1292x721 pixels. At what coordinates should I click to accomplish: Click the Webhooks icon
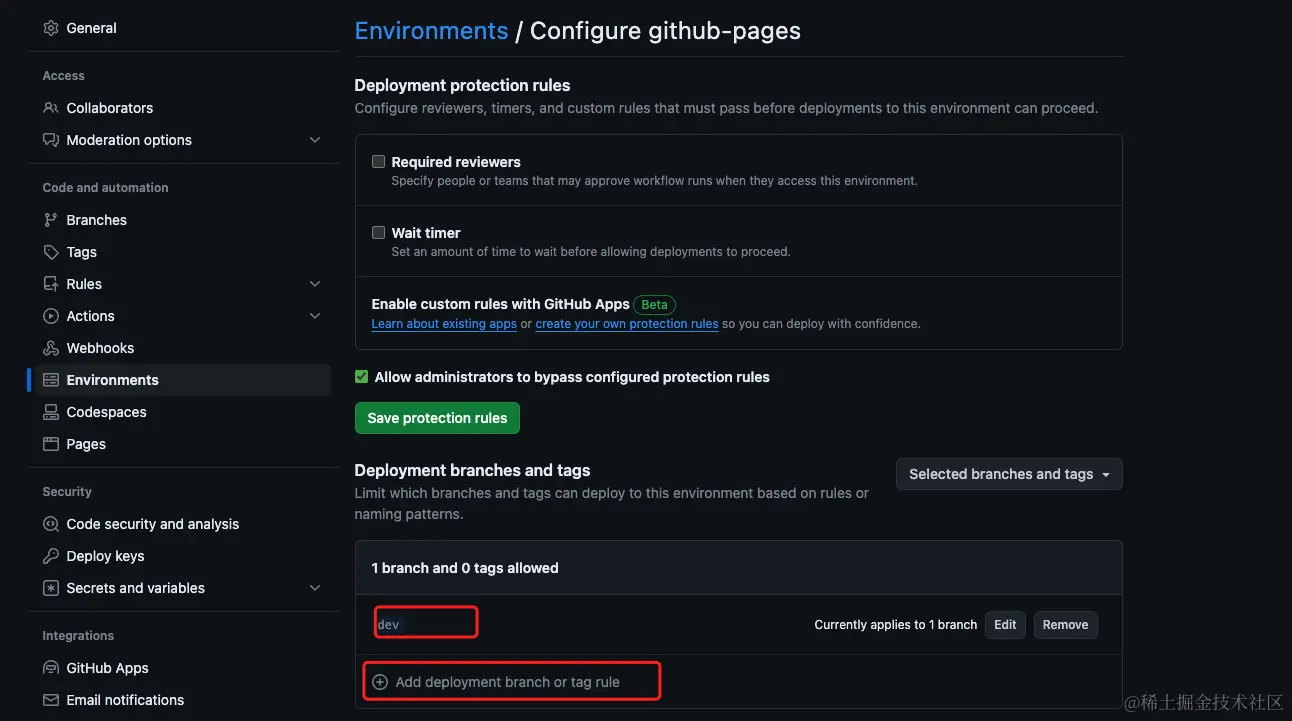pyautogui.click(x=51, y=348)
